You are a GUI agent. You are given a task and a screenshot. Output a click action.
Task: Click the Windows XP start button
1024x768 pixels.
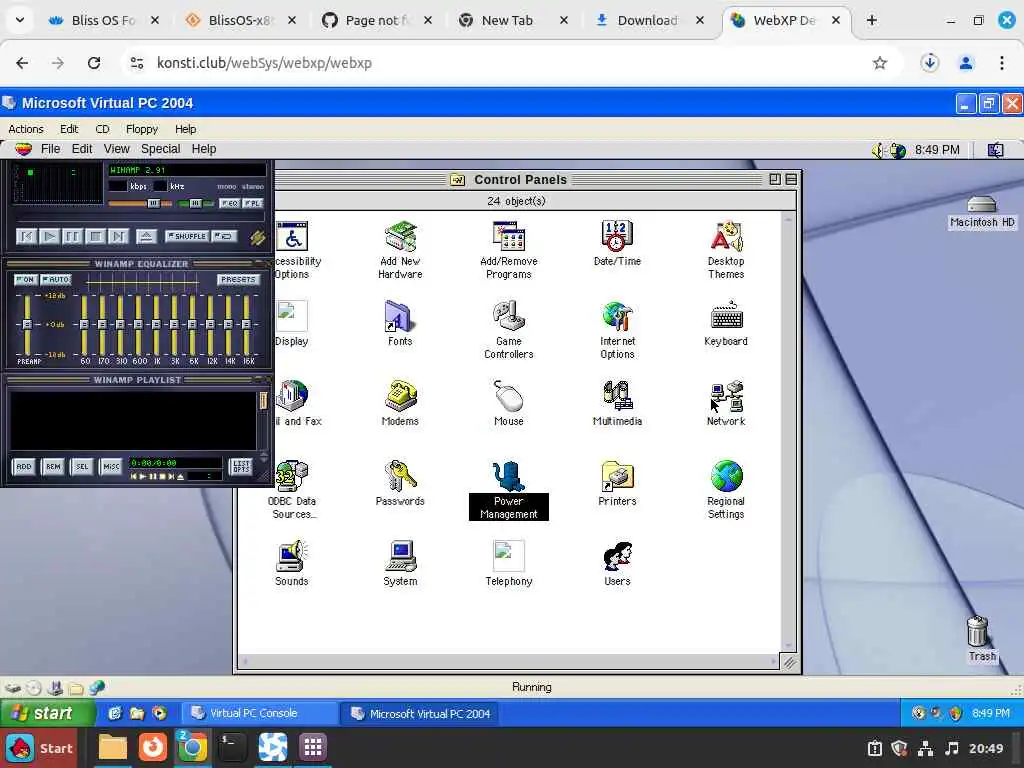48,713
